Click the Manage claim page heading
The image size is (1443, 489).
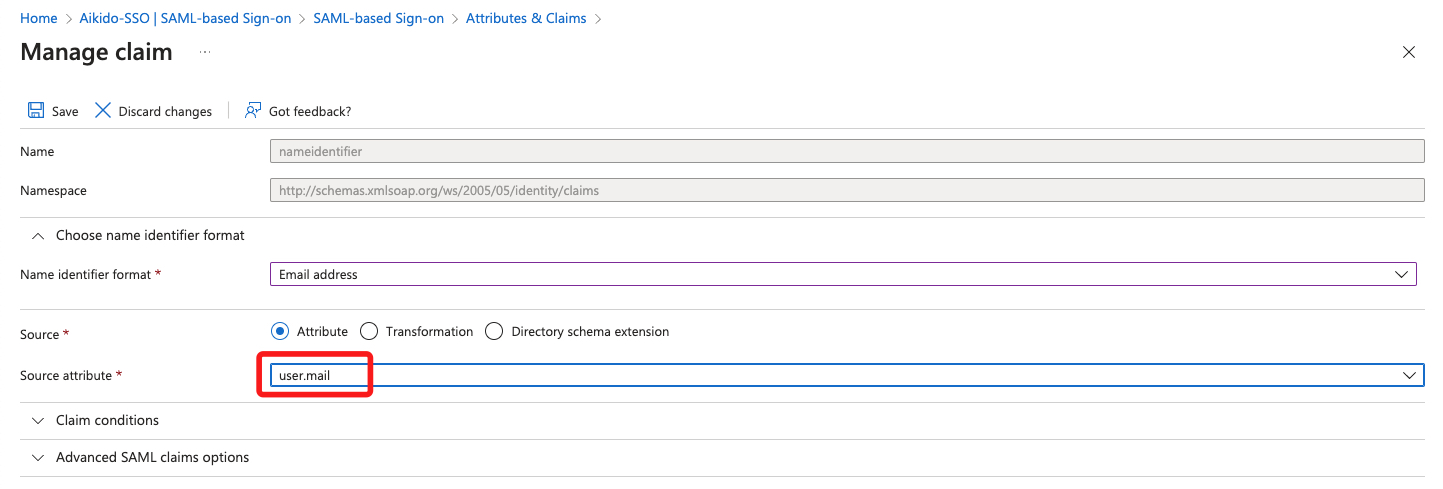point(96,52)
